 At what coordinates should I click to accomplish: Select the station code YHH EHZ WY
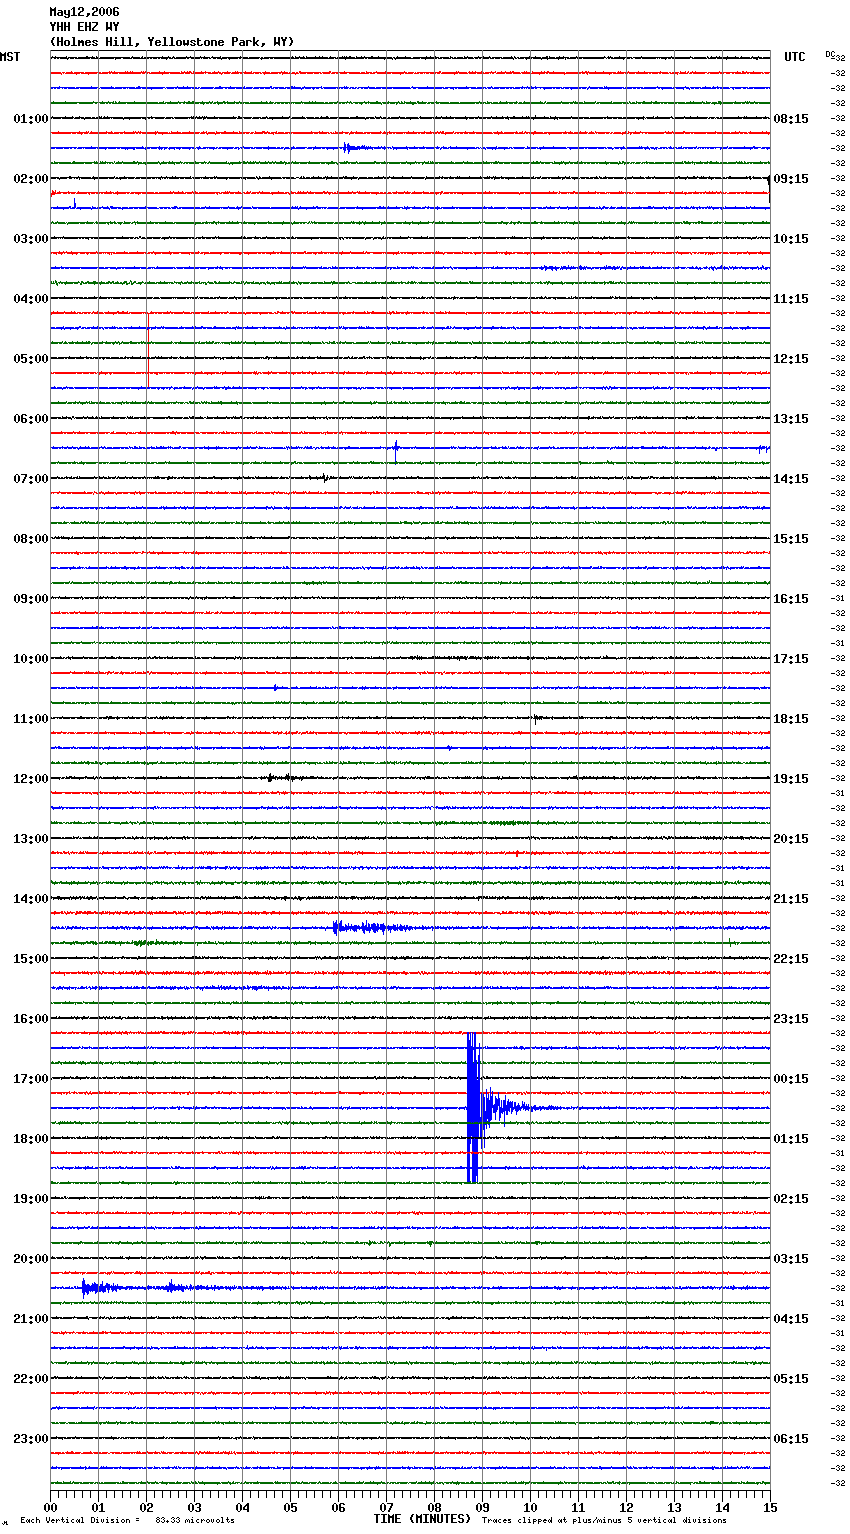84,27
